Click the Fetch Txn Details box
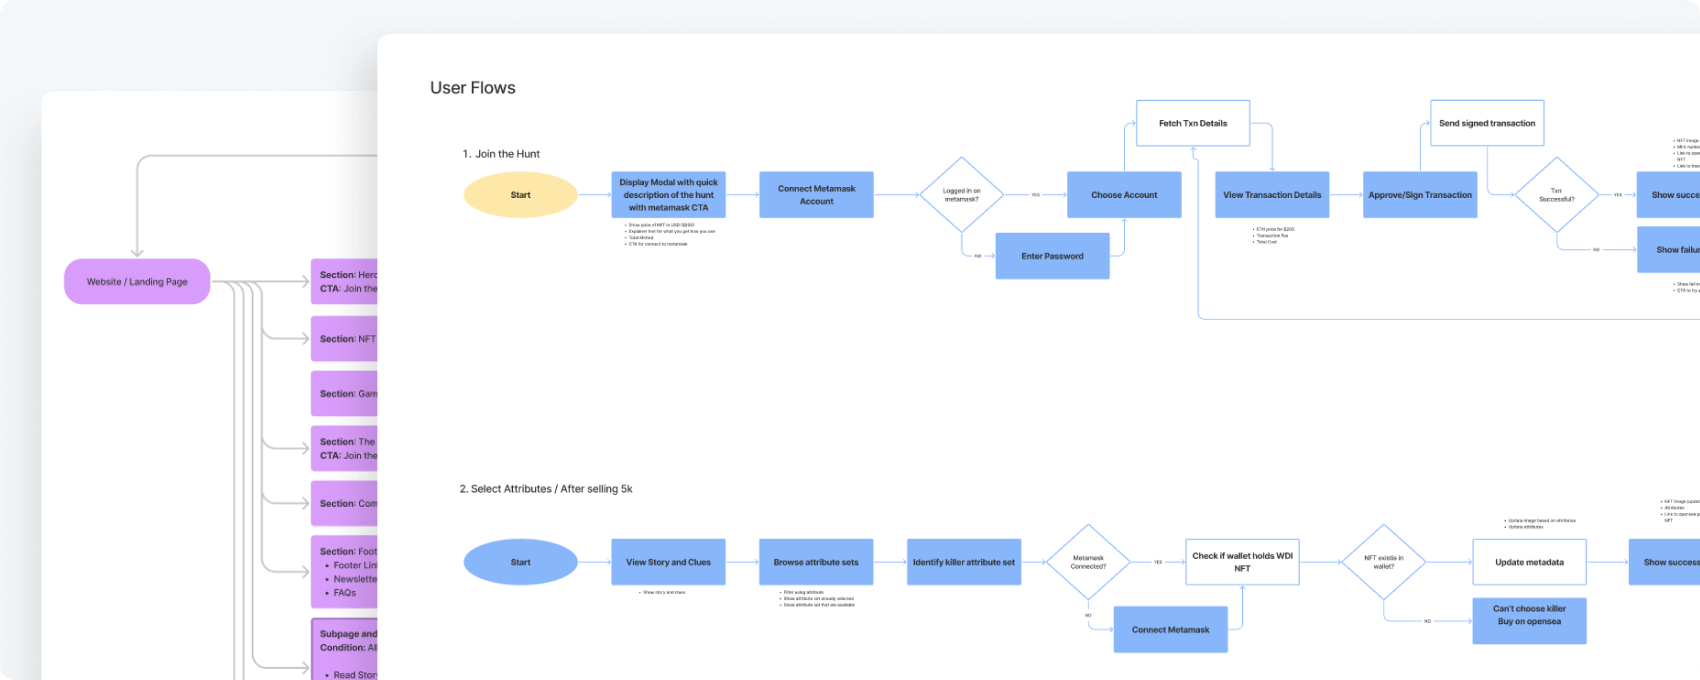The width and height of the screenshot is (1700, 680). [x=1193, y=123]
